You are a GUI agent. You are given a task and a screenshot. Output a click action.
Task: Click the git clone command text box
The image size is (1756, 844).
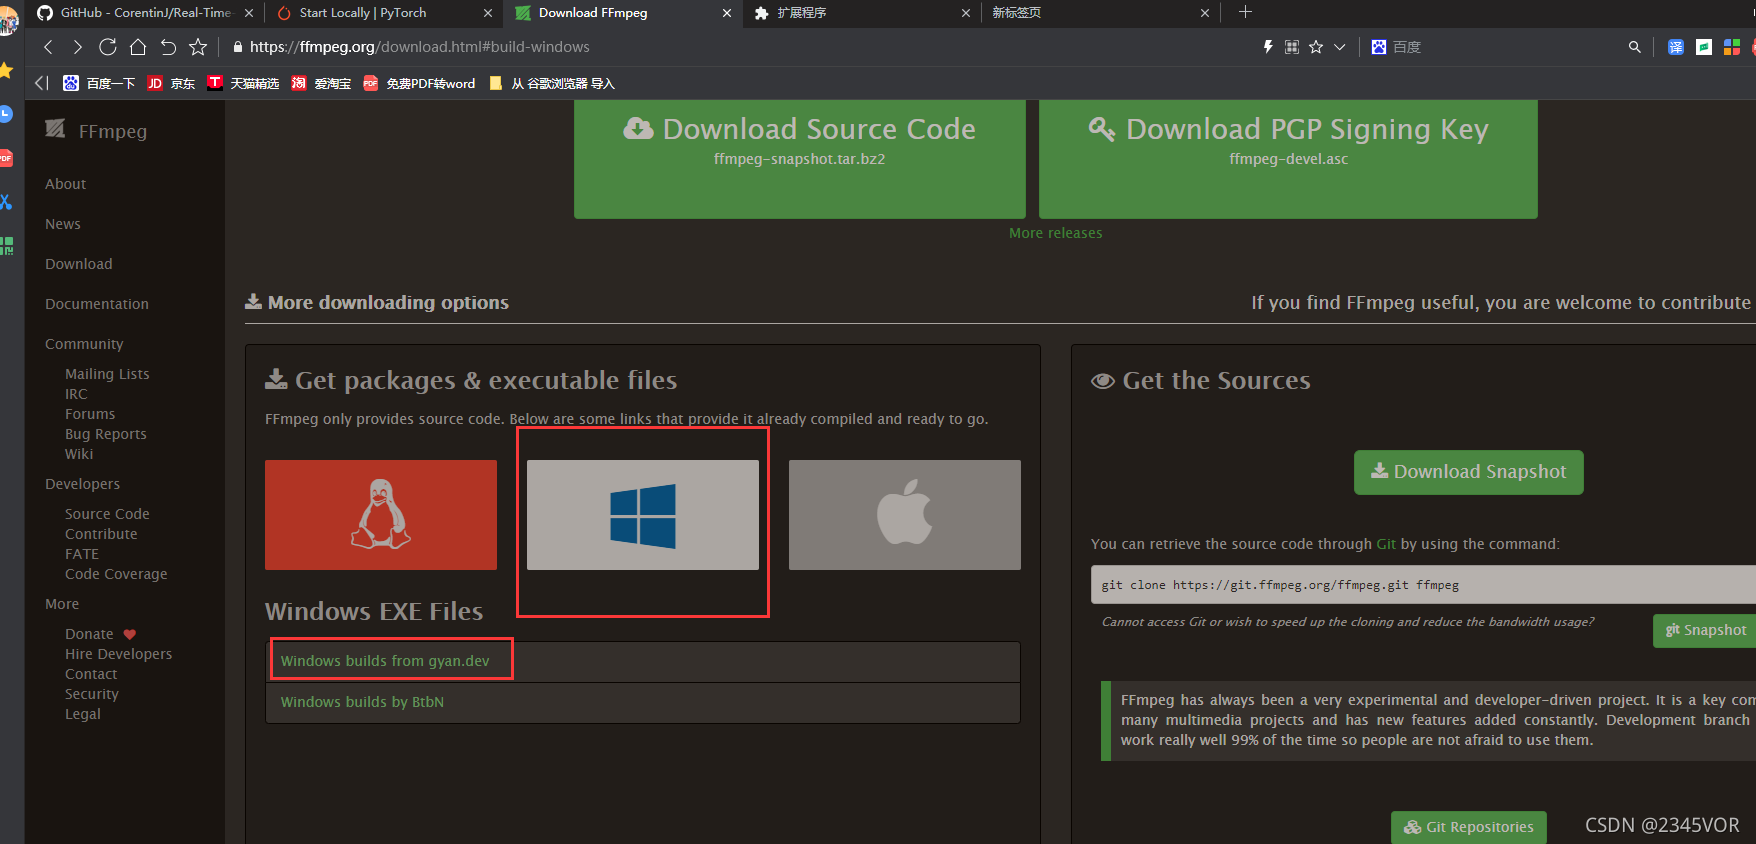pos(1423,585)
